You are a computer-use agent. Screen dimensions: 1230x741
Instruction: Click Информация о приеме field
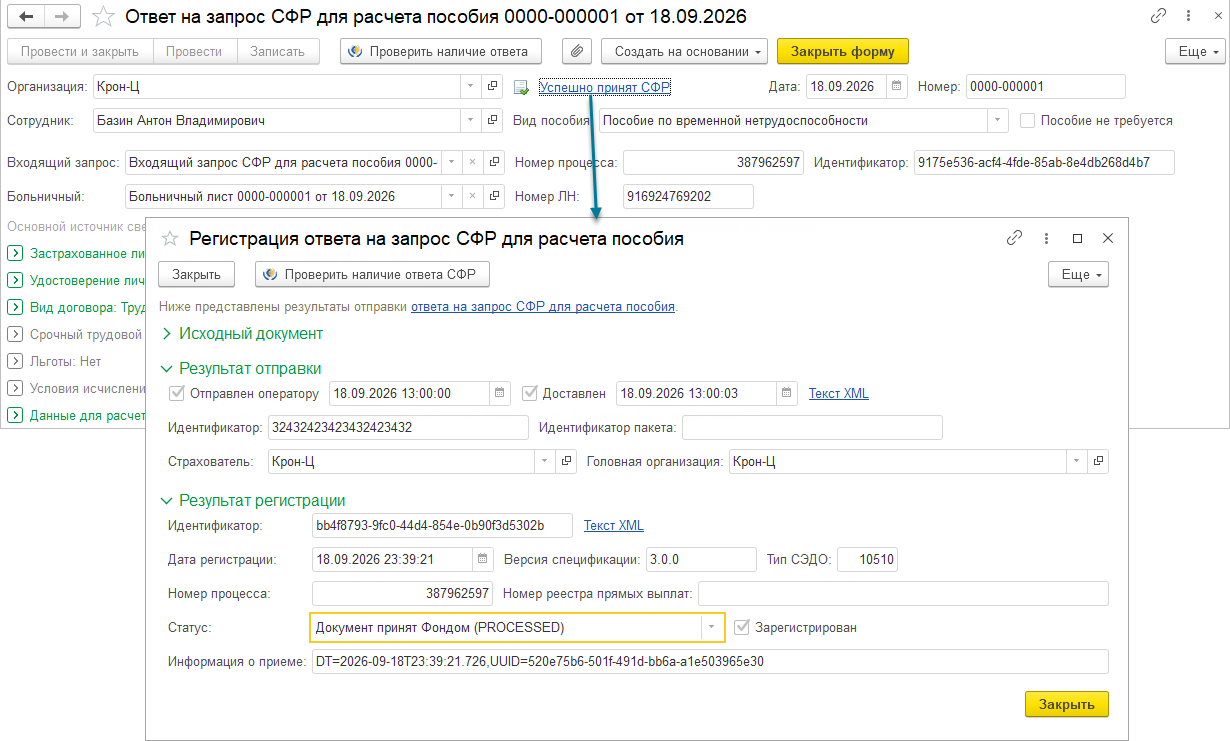pos(709,662)
